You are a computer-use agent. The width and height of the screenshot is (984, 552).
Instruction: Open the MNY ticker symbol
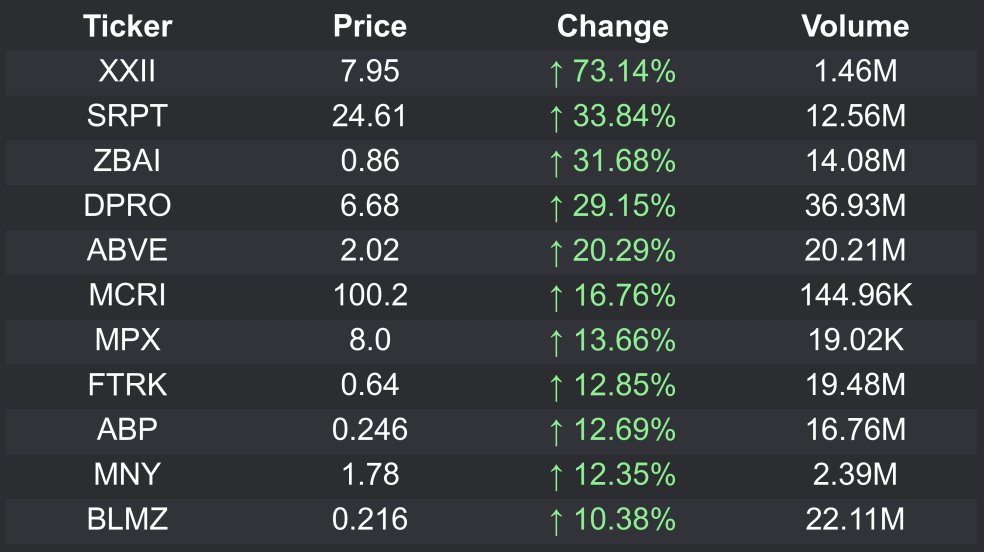(127, 474)
